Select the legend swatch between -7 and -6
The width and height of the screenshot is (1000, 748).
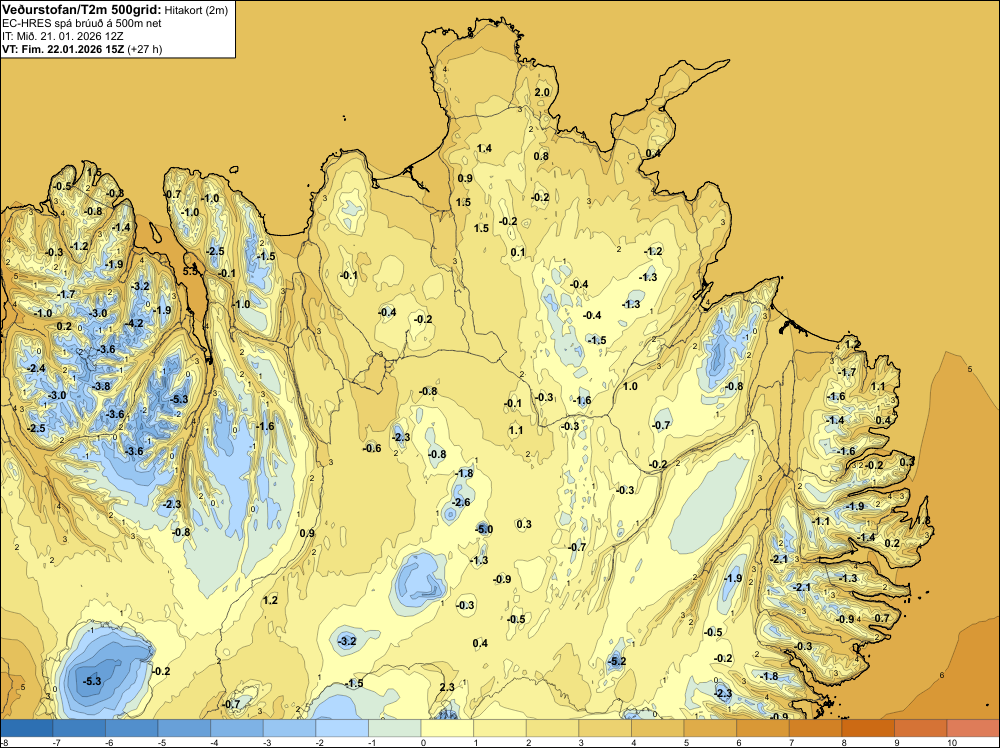pos(79,728)
